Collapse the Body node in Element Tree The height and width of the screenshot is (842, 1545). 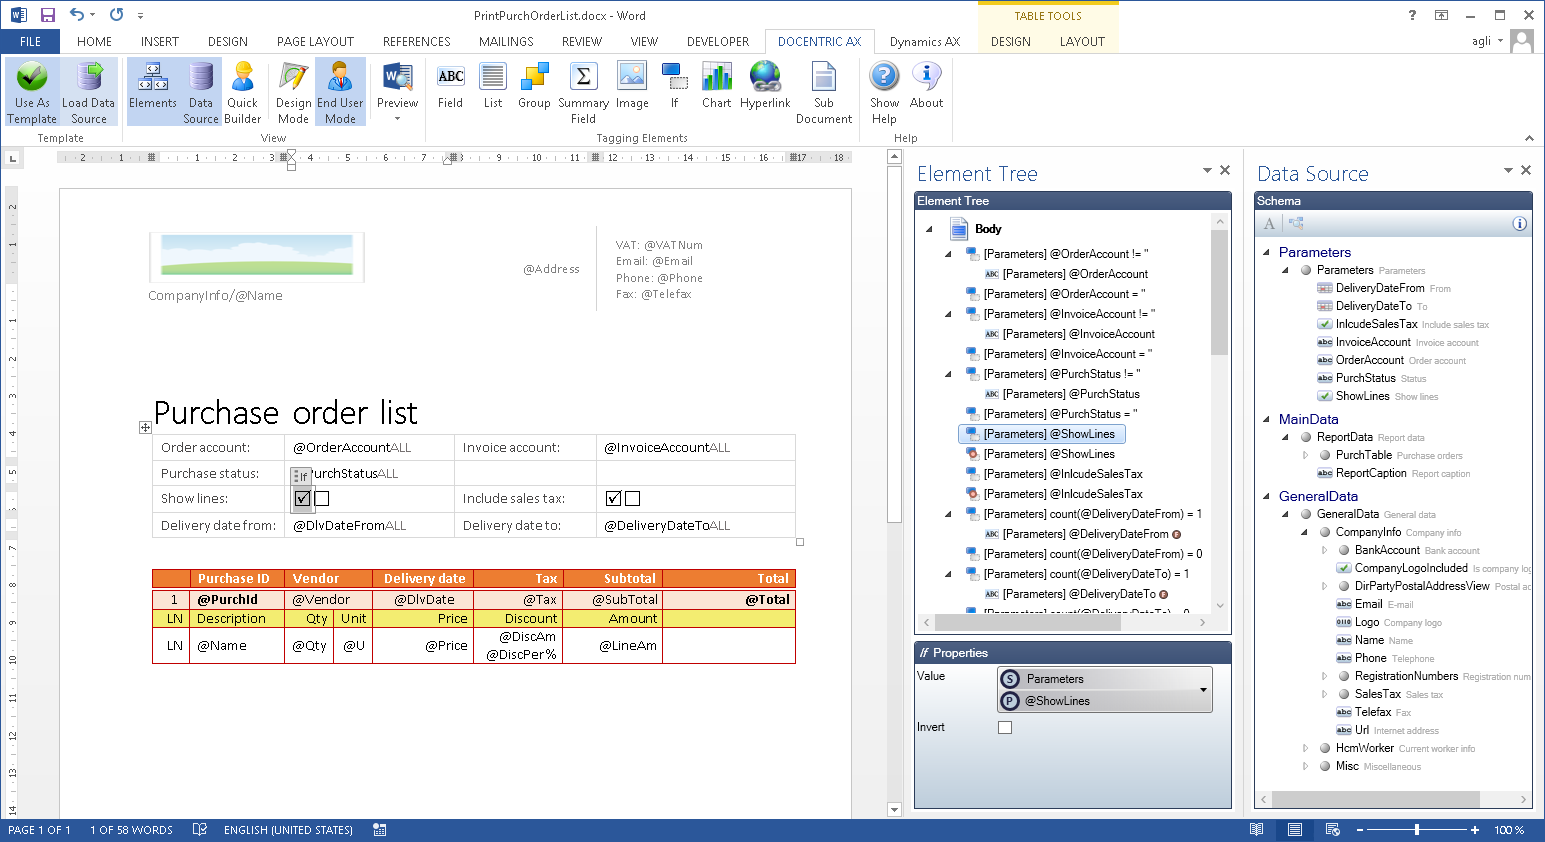929,229
